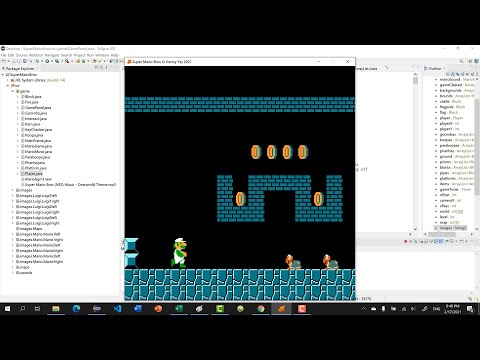Select the Outline view tab
This screenshot has height=360, width=480.
click(434, 68)
